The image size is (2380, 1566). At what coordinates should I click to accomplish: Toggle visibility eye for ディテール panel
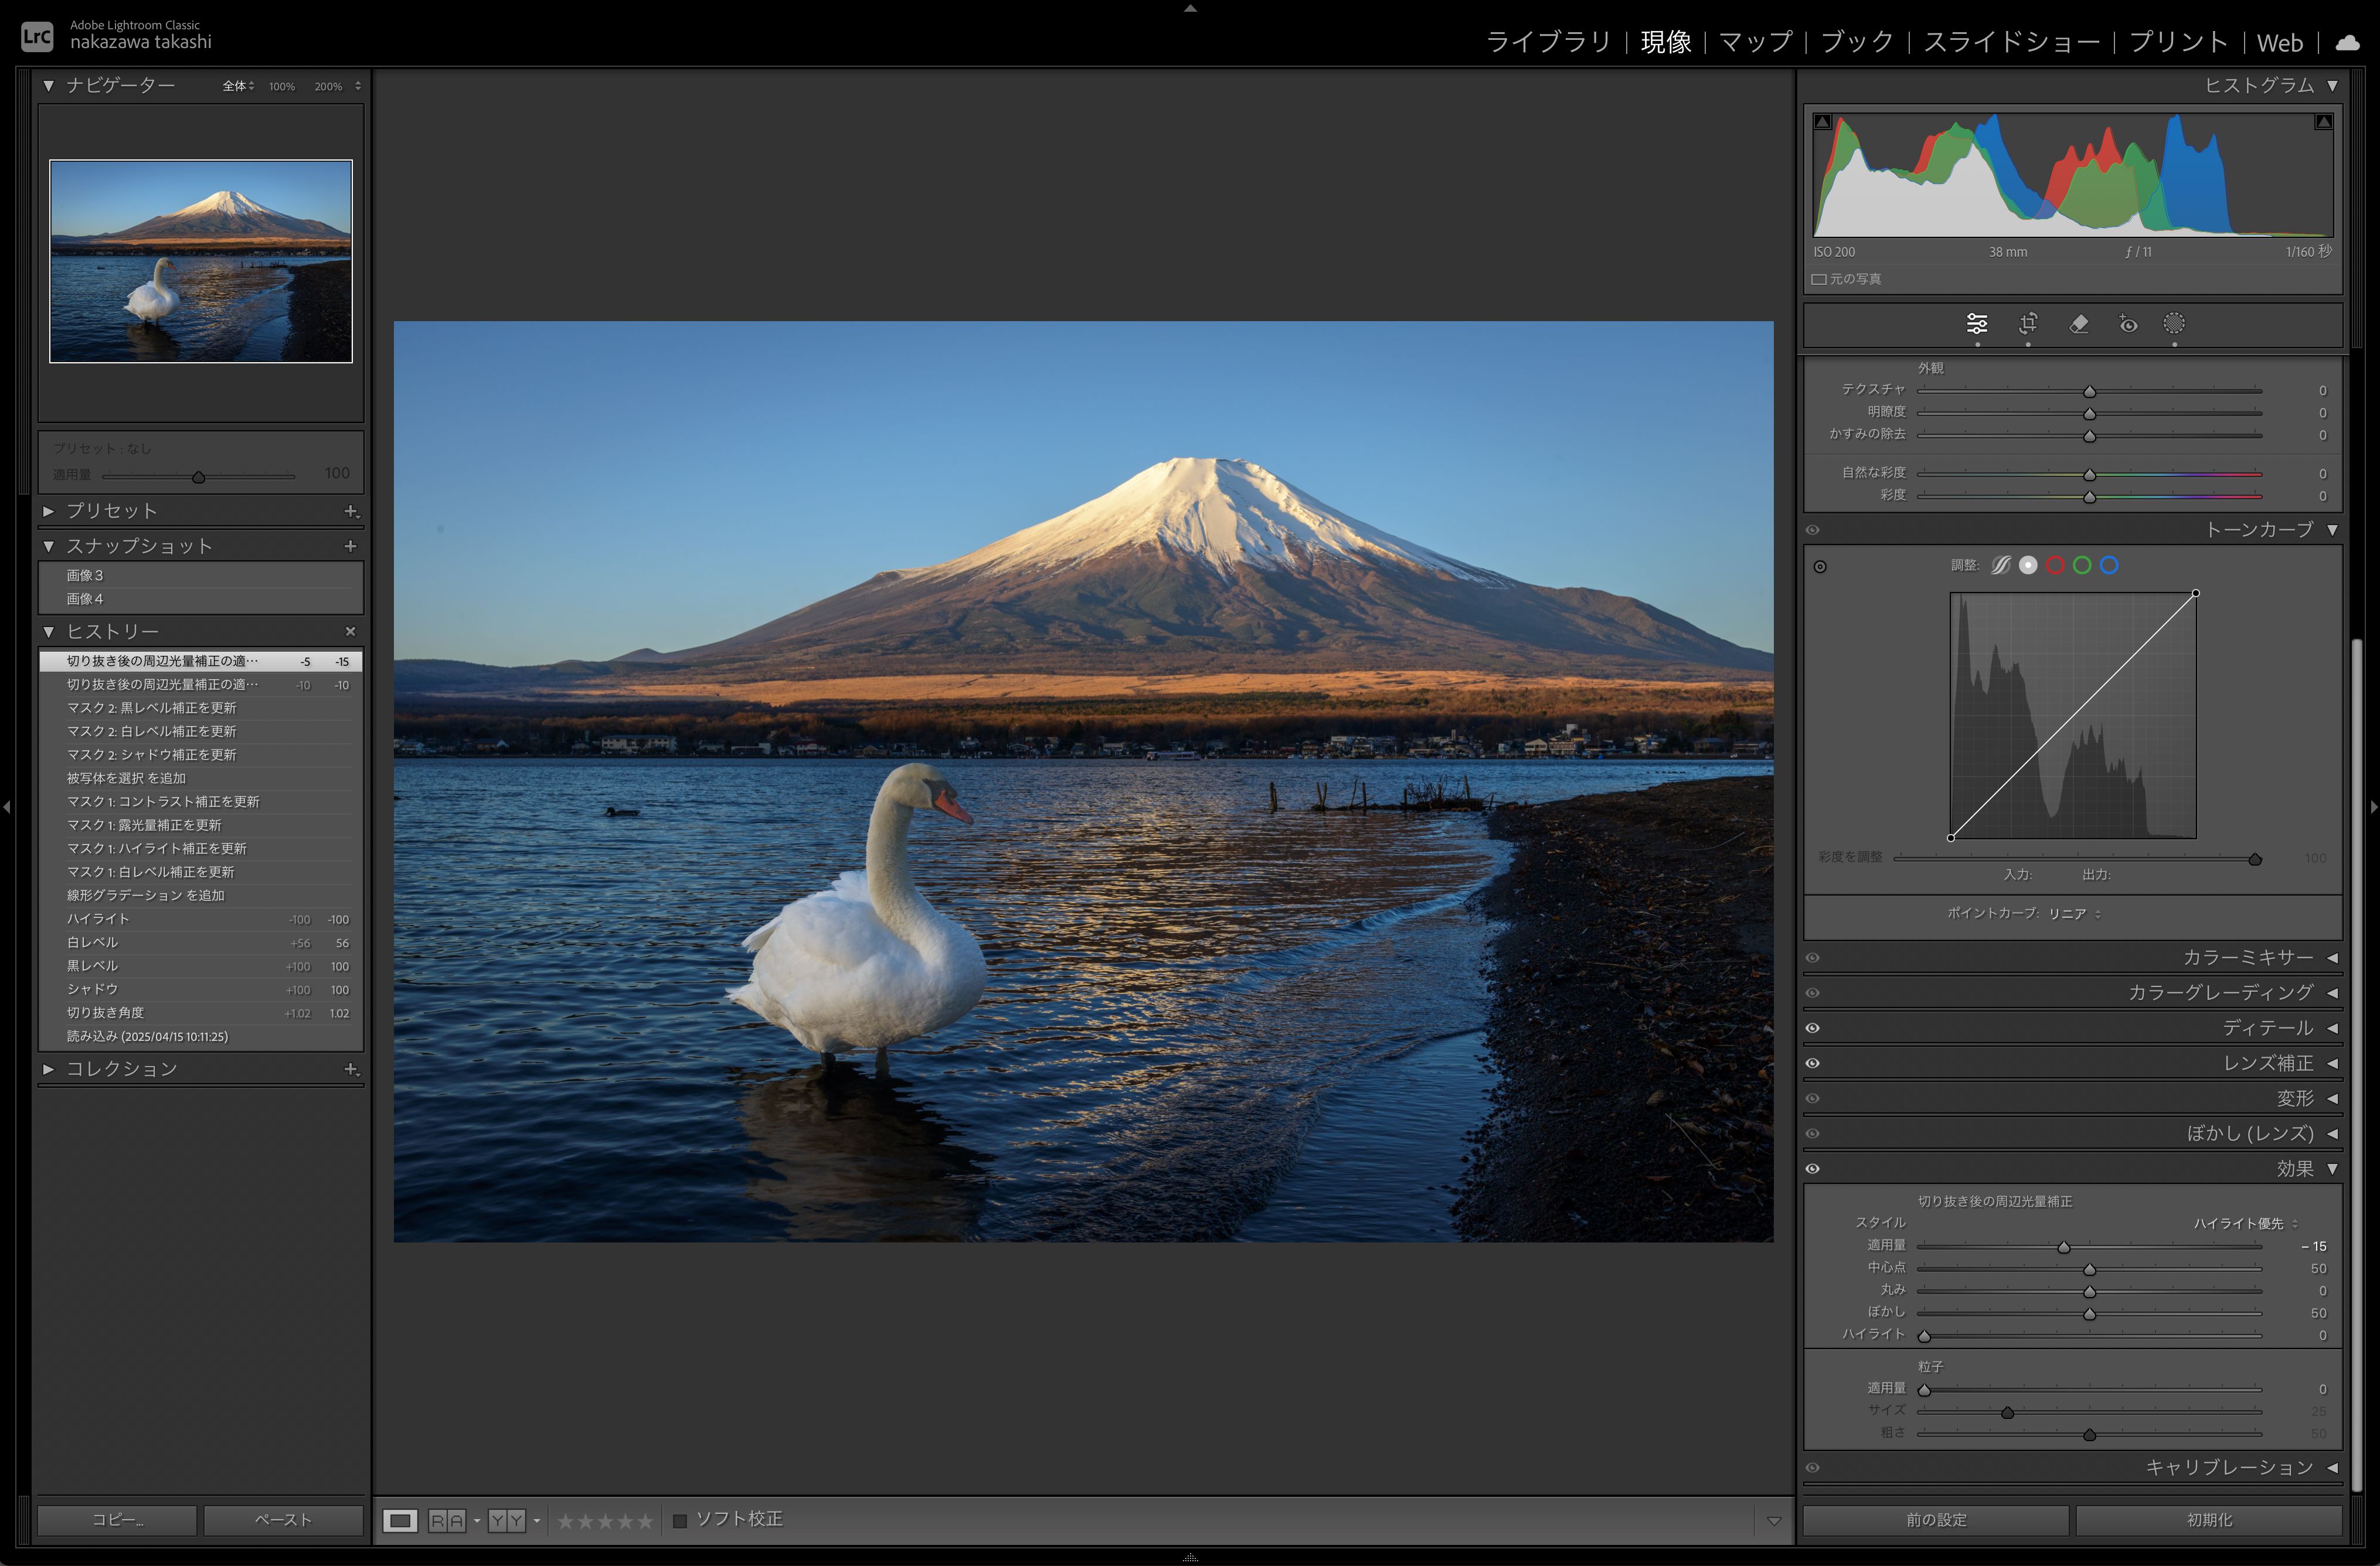tap(1813, 1028)
